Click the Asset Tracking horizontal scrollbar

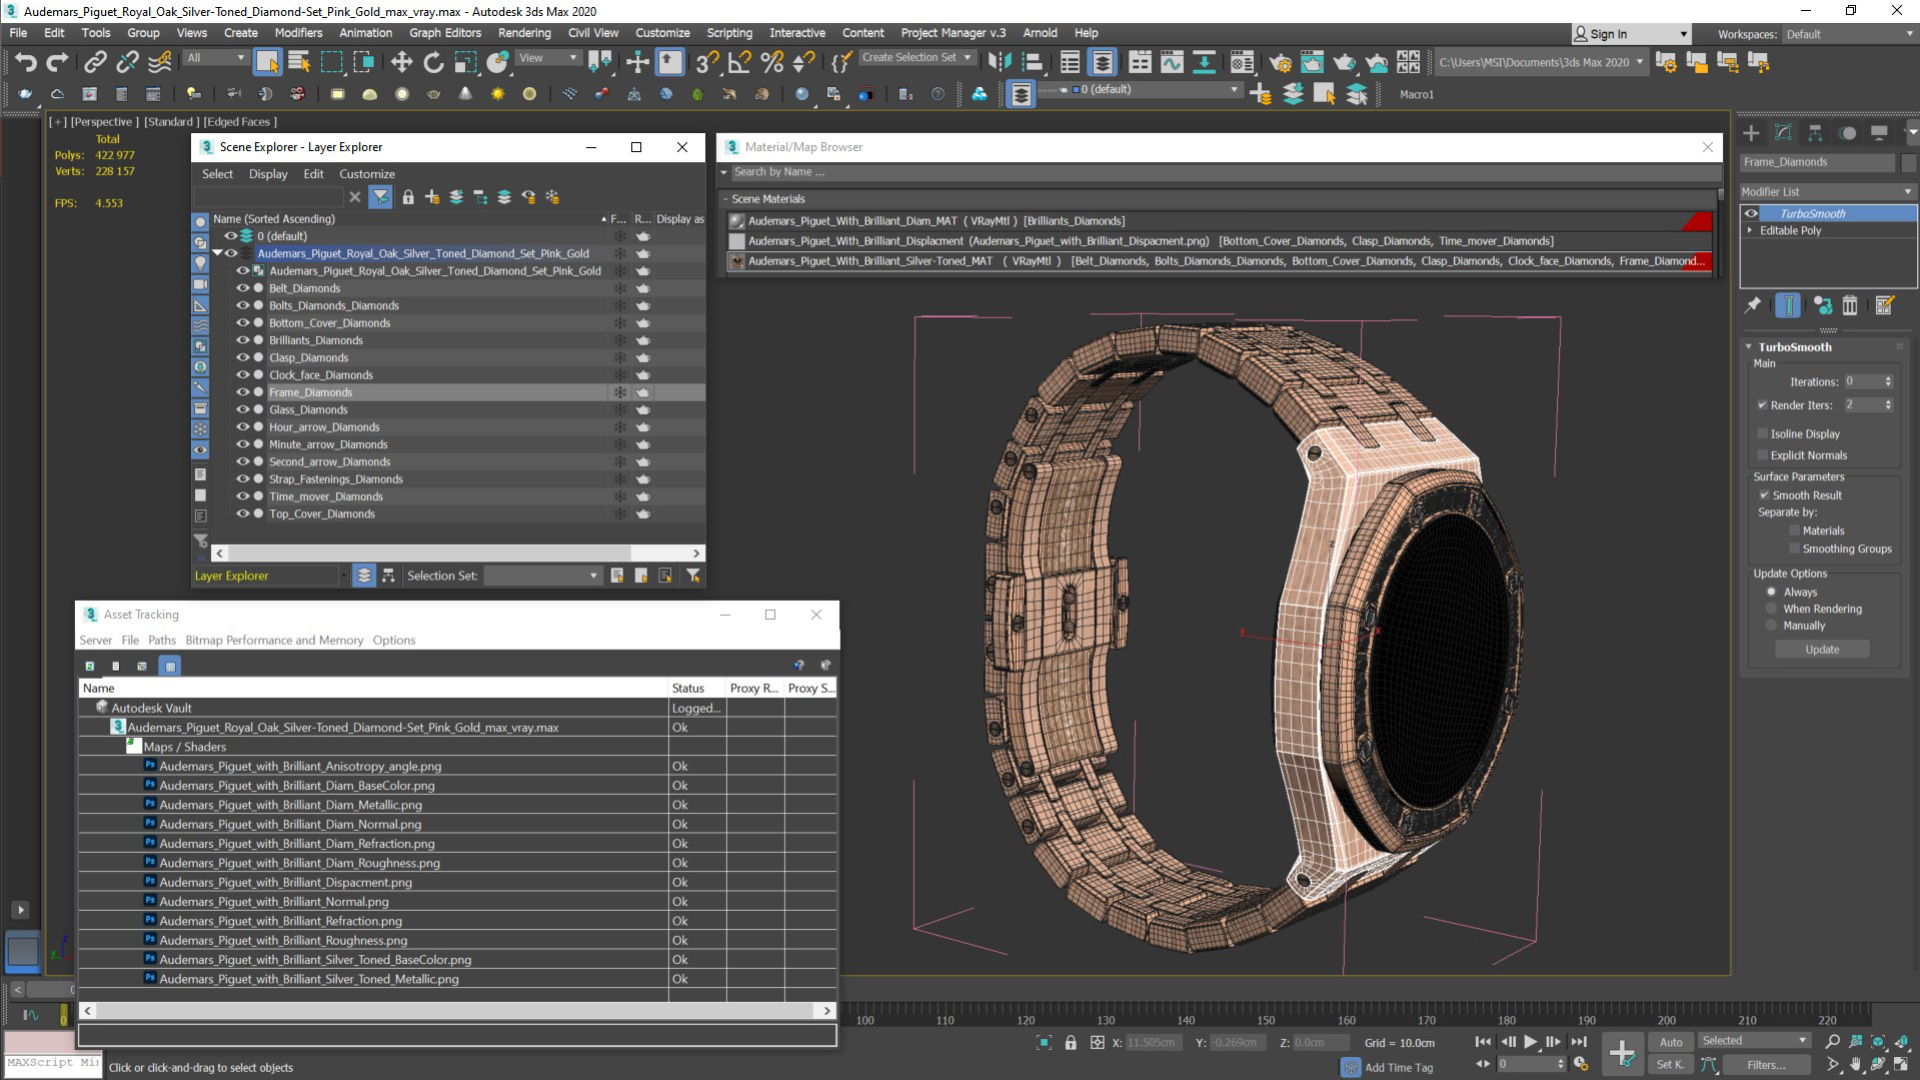458,1011
